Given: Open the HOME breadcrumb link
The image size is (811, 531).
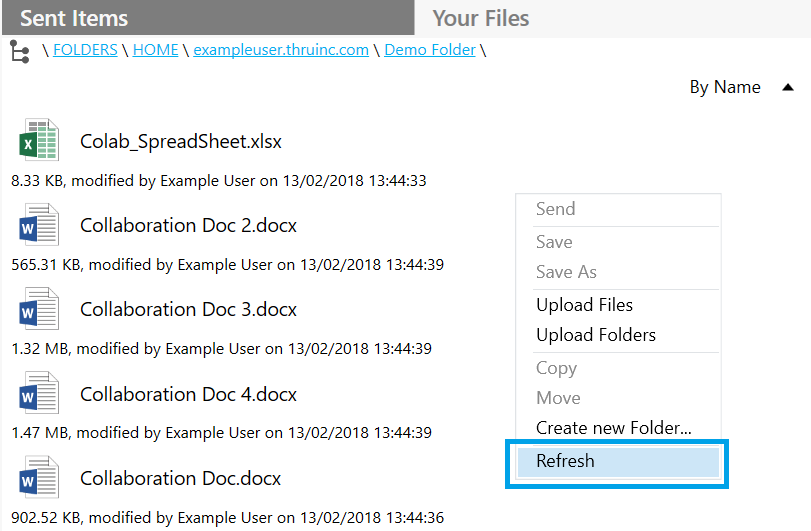Looking at the screenshot, I should pyautogui.click(x=156, y=50).
